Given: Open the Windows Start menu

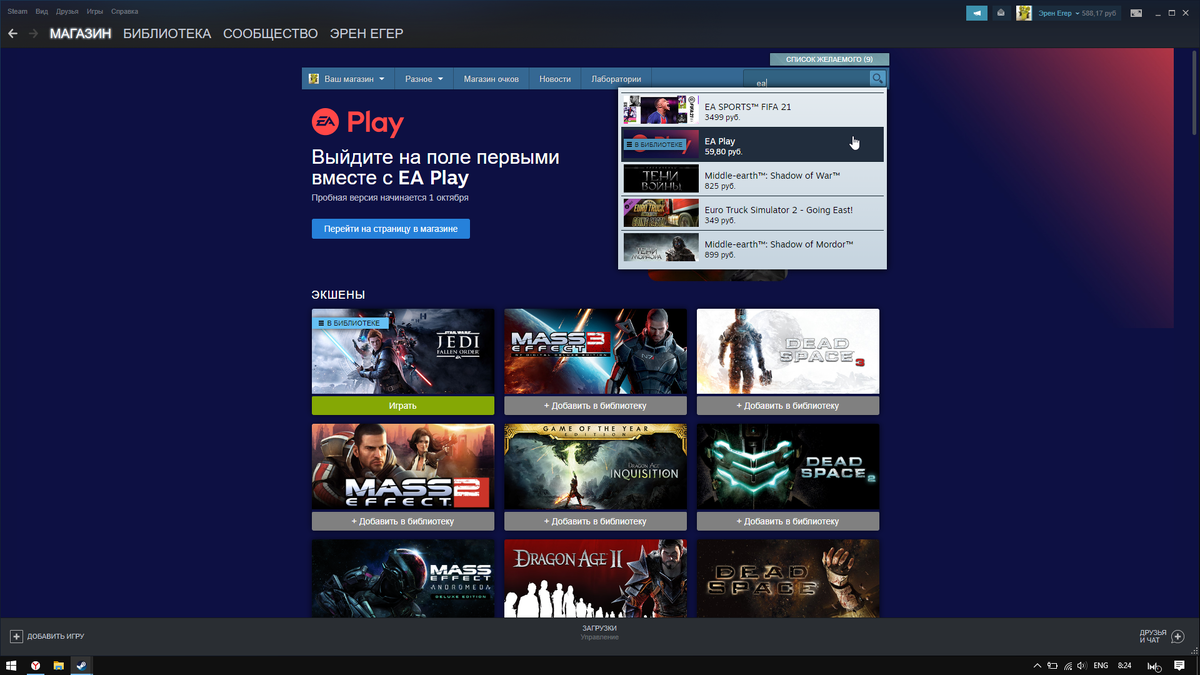Looking at the screenshot, I should [12, 665].
